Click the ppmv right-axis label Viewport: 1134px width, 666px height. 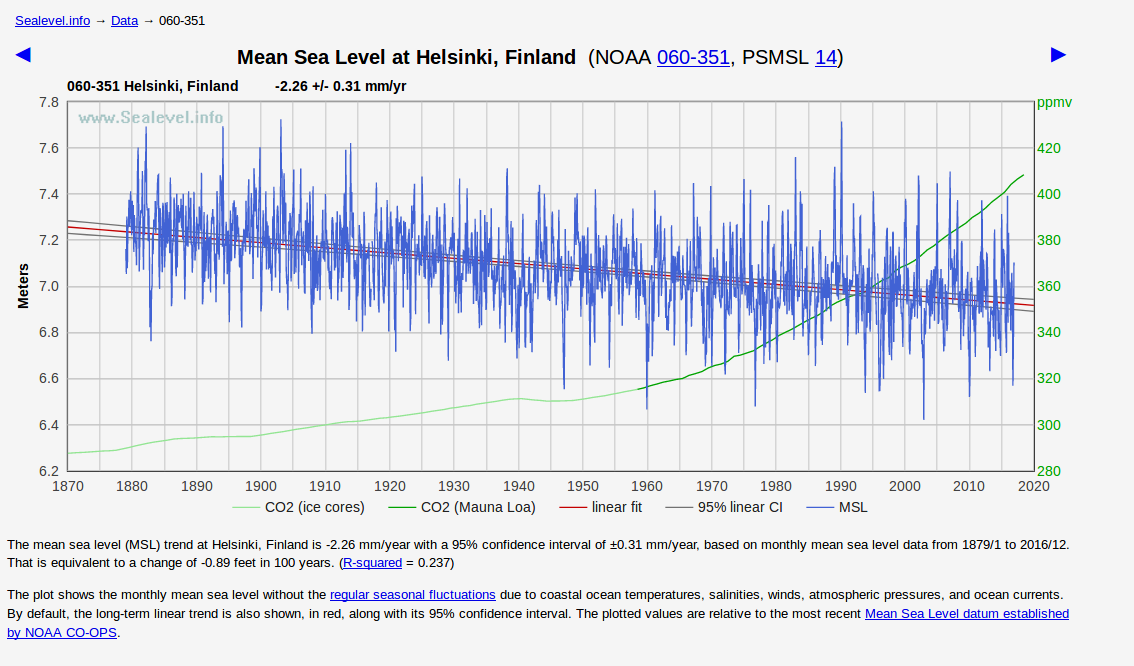[x=1054, y=102]
